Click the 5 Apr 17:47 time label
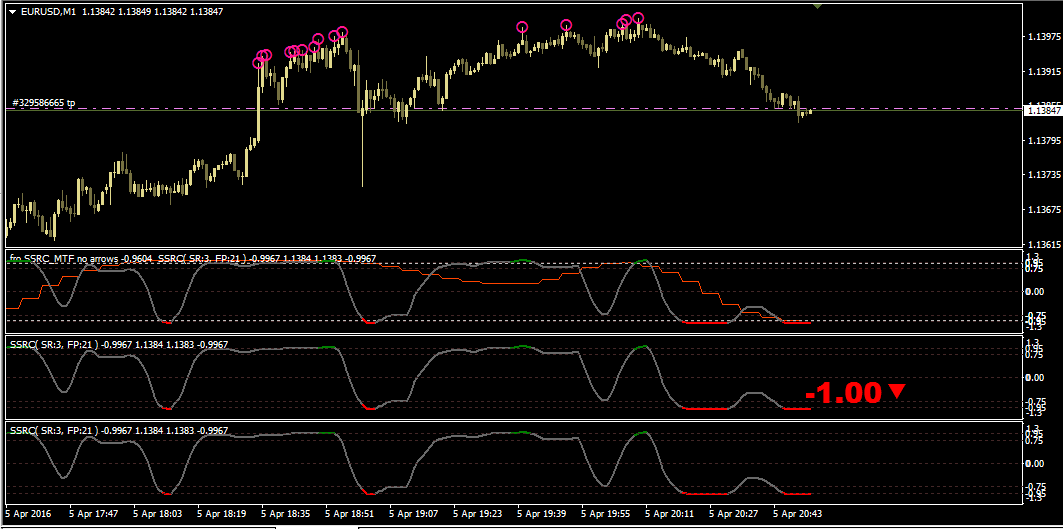Screen dimensions: 1063x529 tap(95, 513)
